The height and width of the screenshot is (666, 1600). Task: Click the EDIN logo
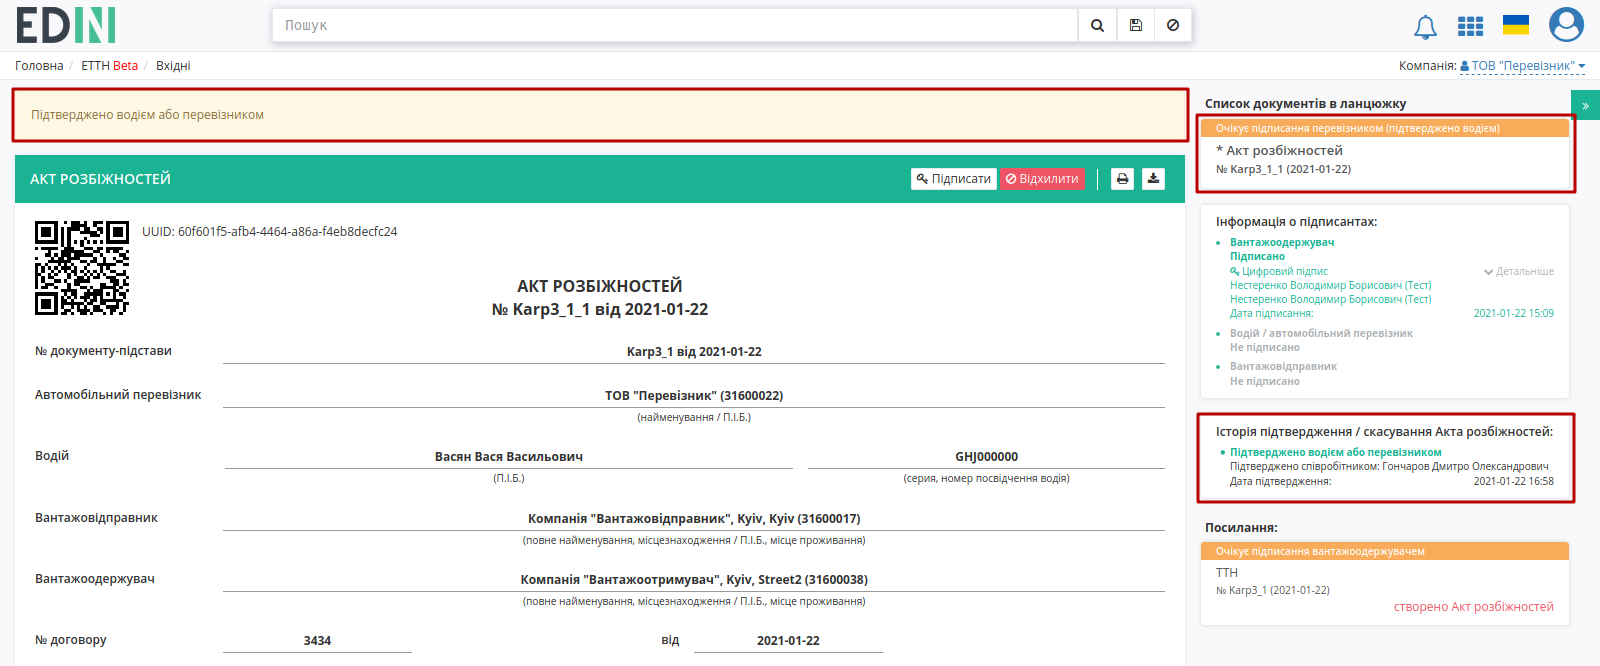click(66, 25)
